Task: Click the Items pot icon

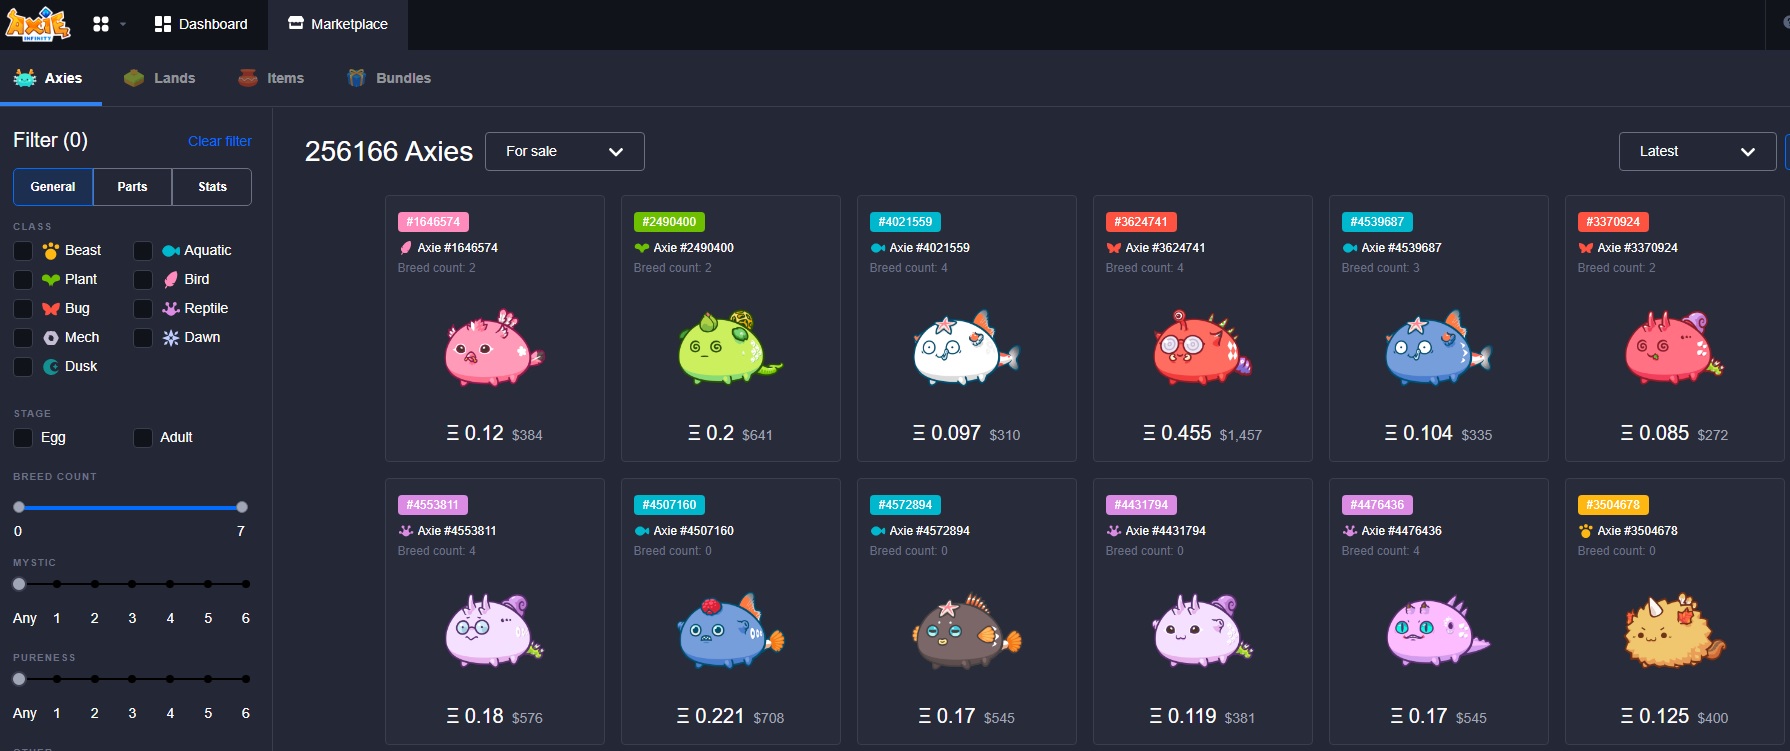Action: coord(248,78)
